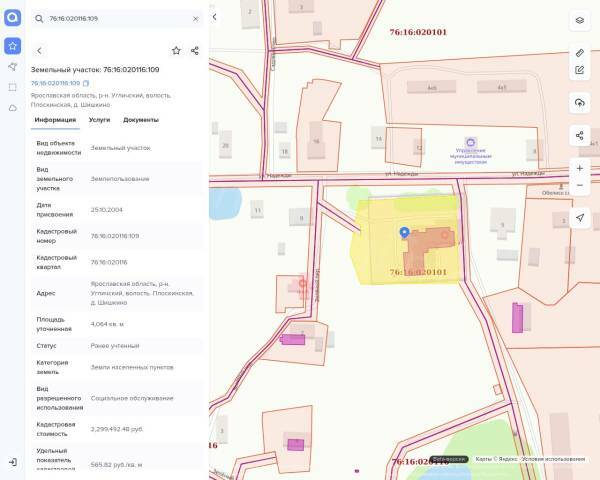
Task: Click the cloud upload icon
Action: [x=580, y=103]
